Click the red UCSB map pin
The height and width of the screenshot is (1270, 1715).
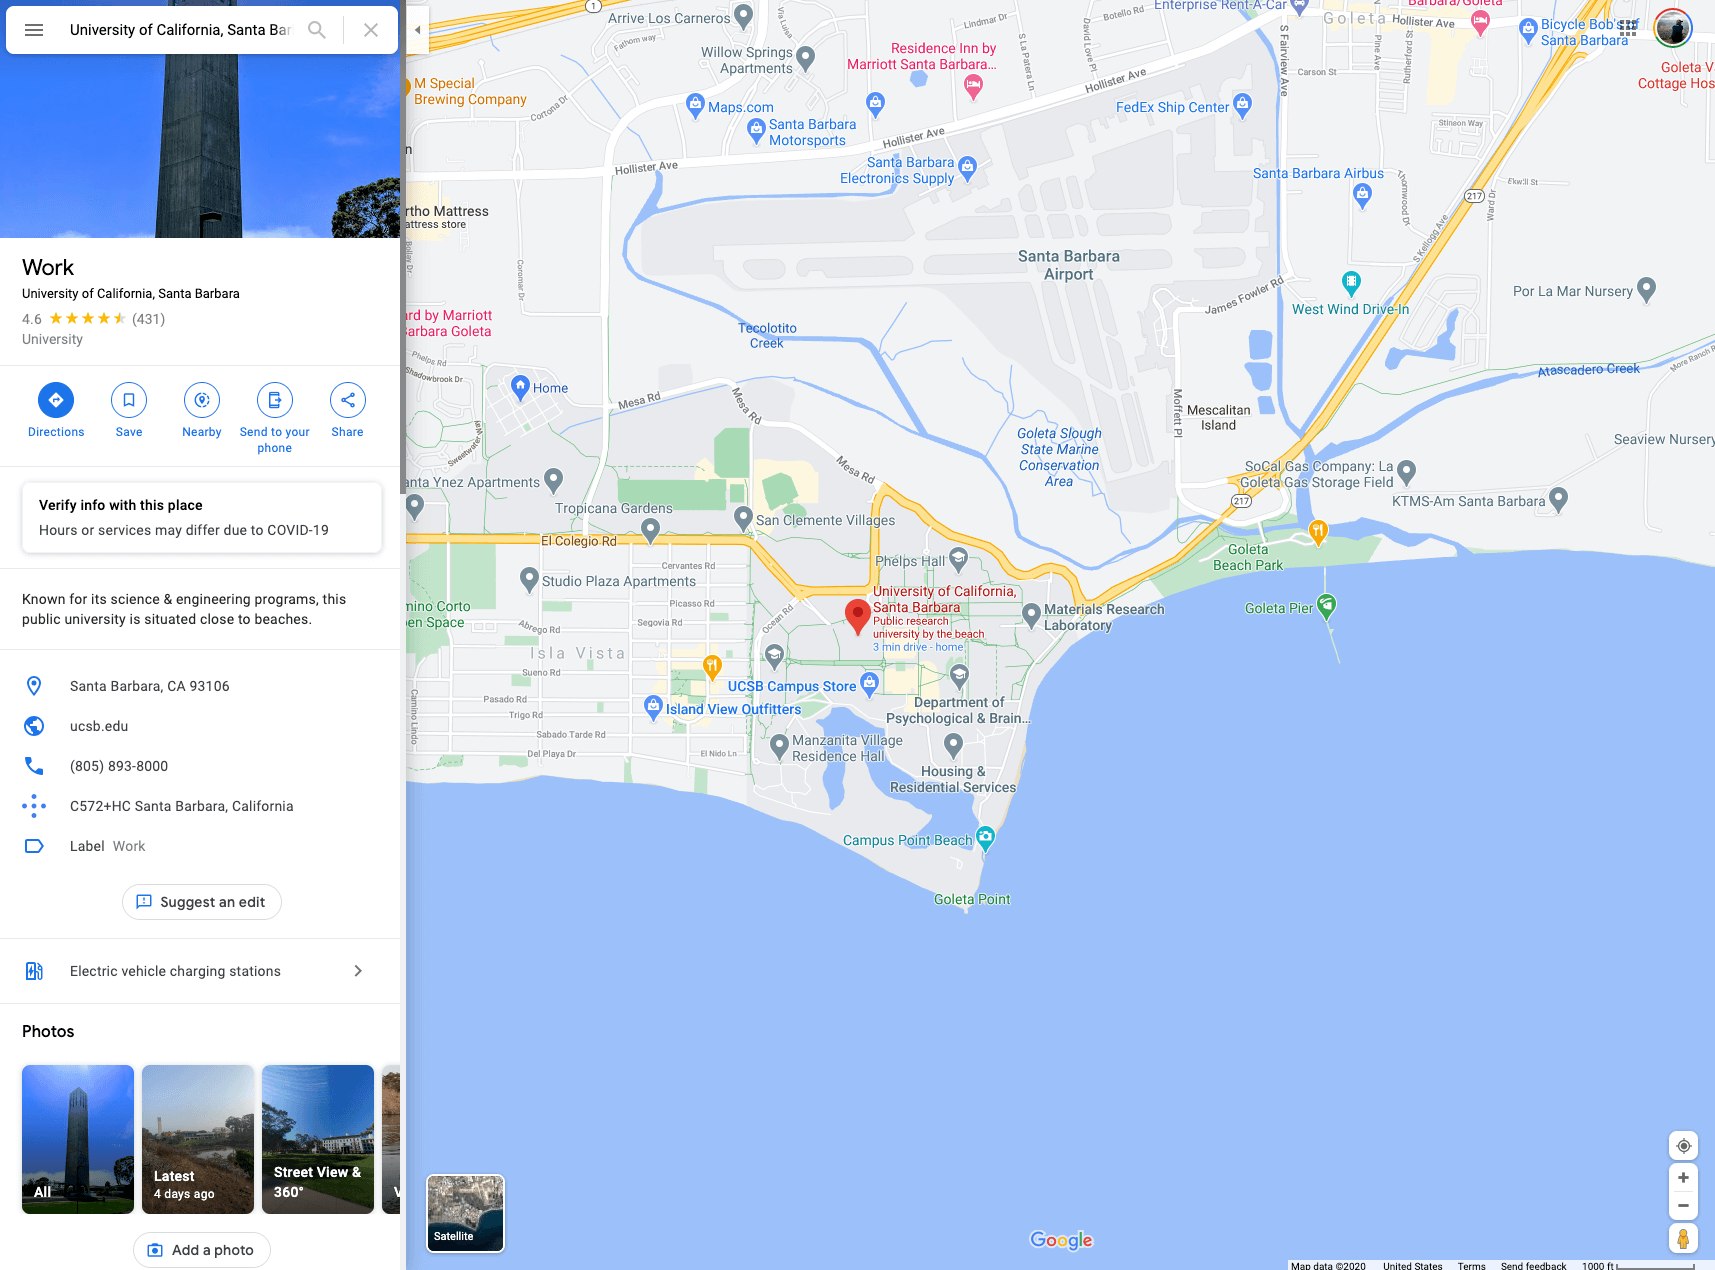pyautogui.click(x=857, y=616)
